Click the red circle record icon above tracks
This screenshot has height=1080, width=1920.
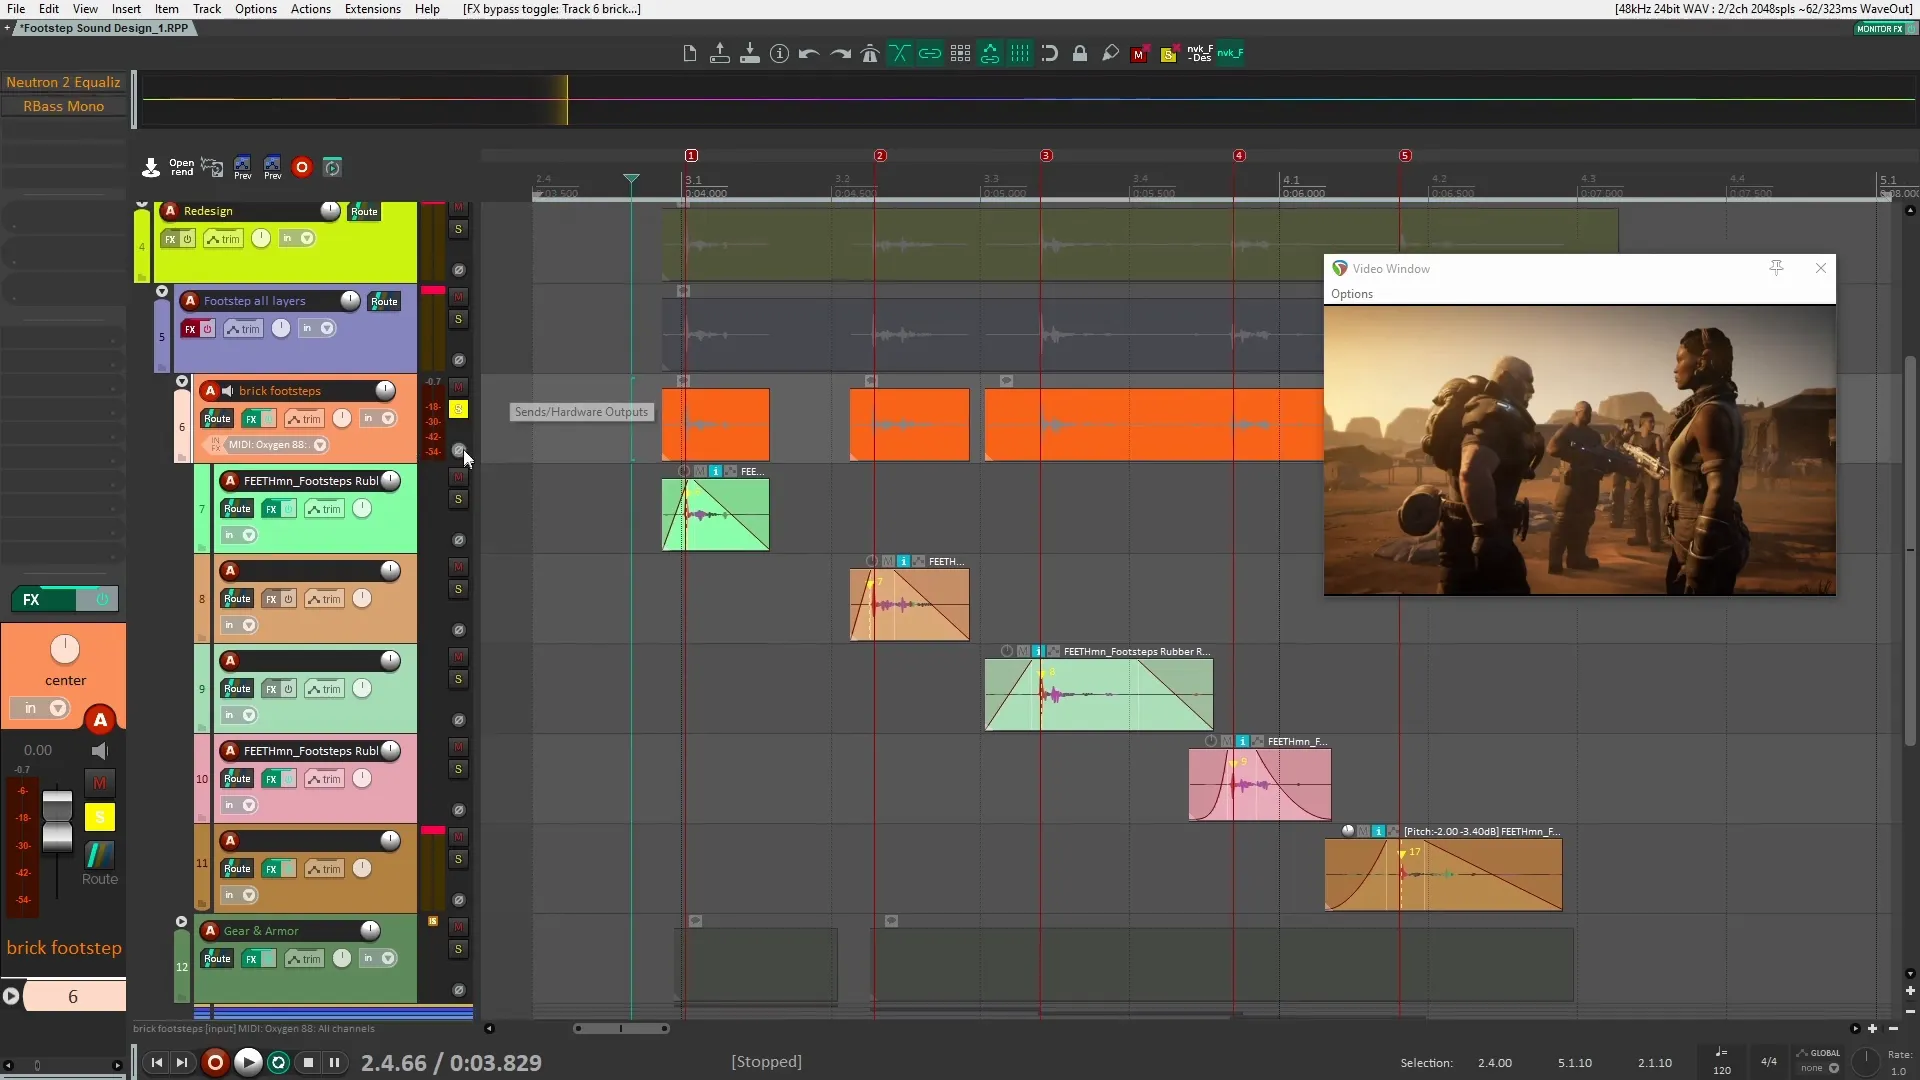pos(302,168)
